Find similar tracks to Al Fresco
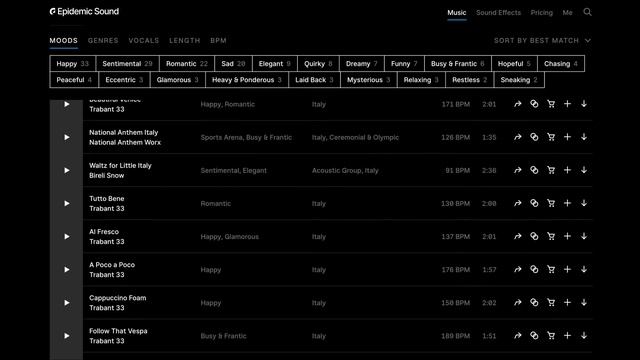 [534, 236]
